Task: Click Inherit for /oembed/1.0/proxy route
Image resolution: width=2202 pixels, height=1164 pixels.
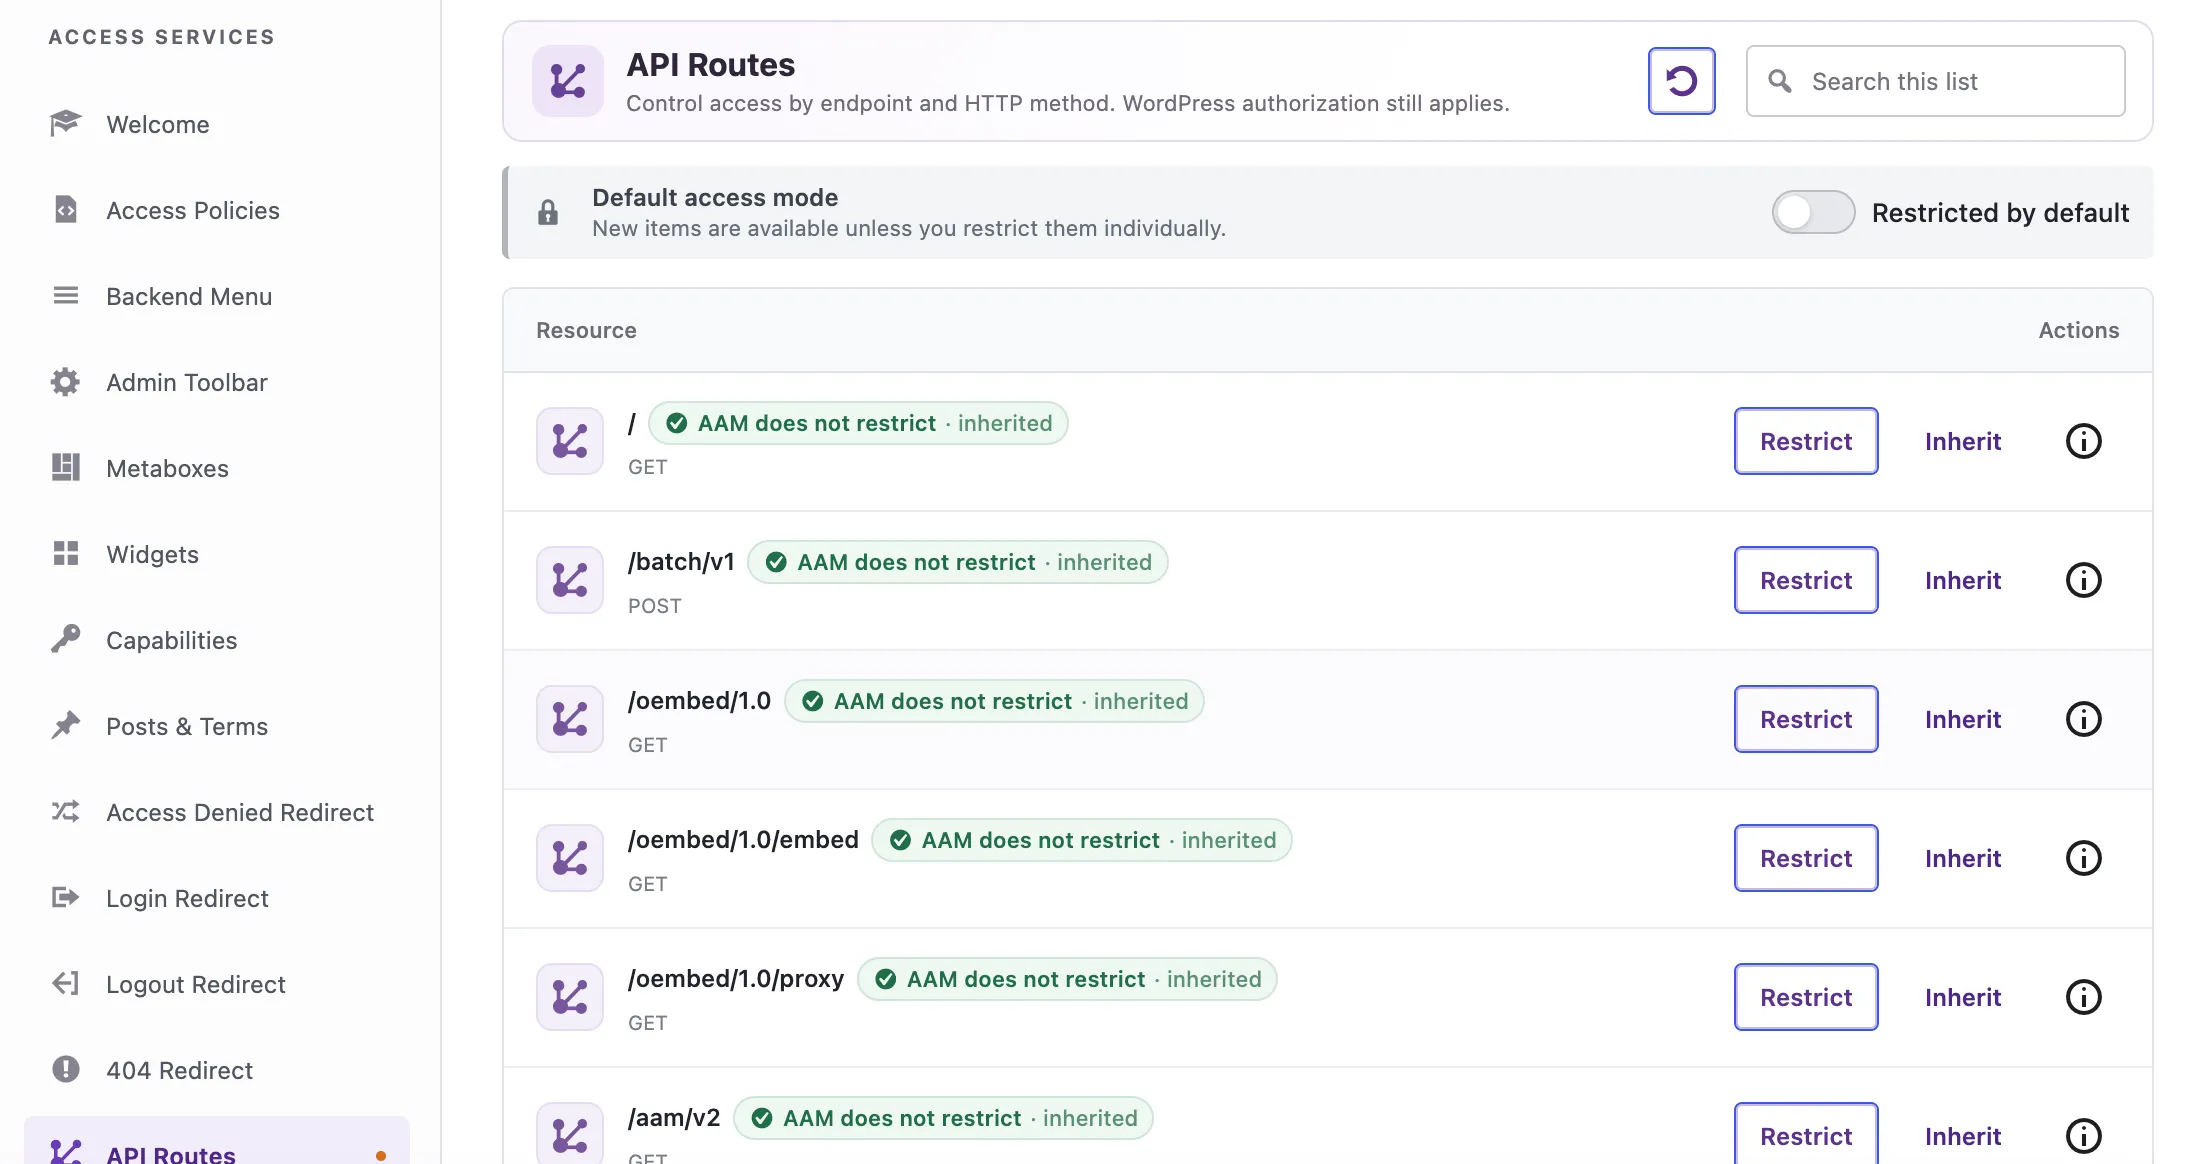Action: point(1963,997)
